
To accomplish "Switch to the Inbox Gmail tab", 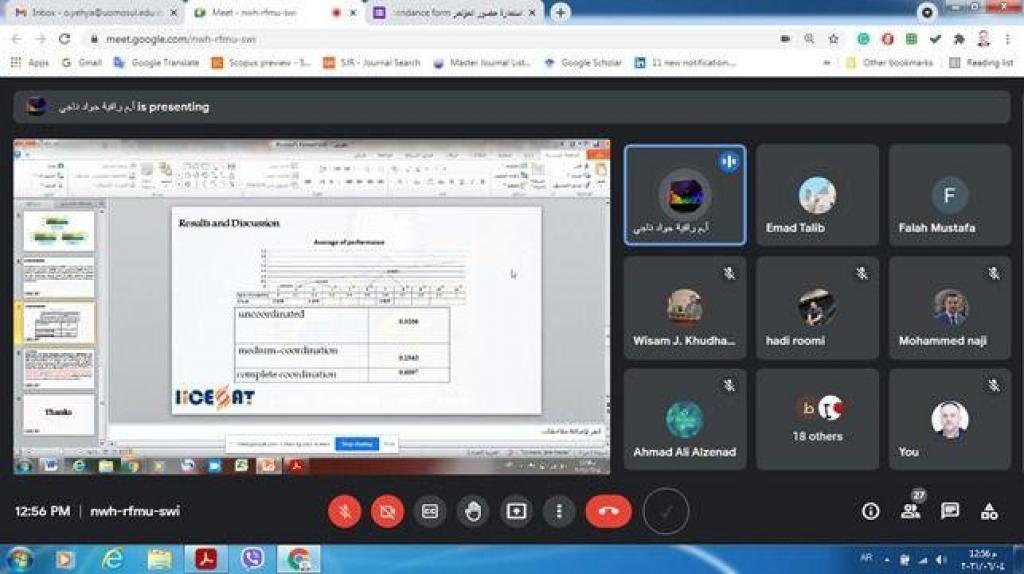I will click(x=90, y=13).
